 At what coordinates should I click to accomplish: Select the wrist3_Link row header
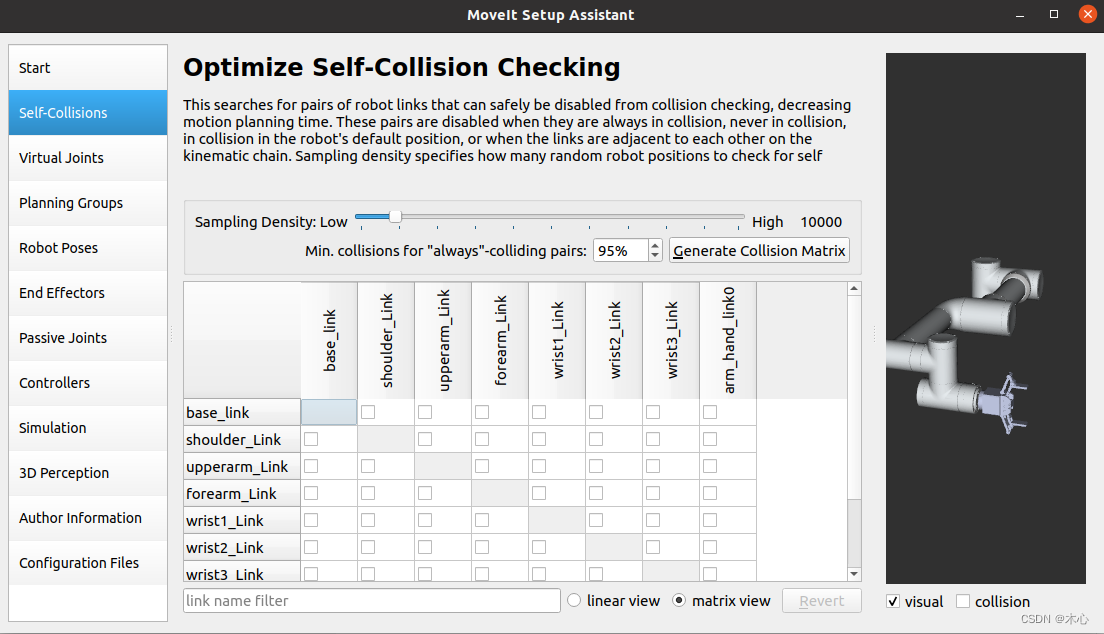point(242,571)
